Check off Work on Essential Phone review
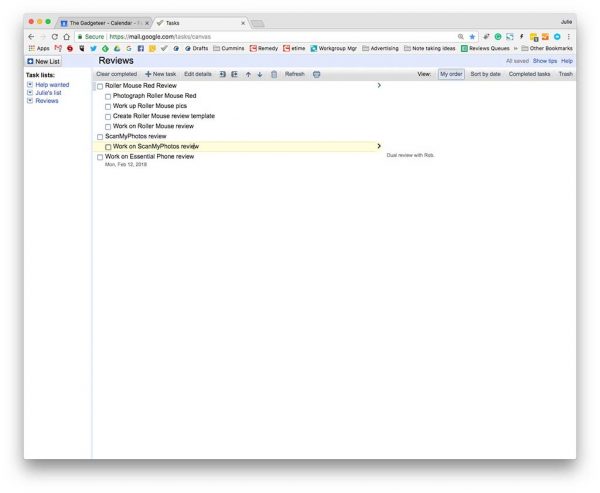Viewport: 600px width, 493px height. click(x=100, y=157)
